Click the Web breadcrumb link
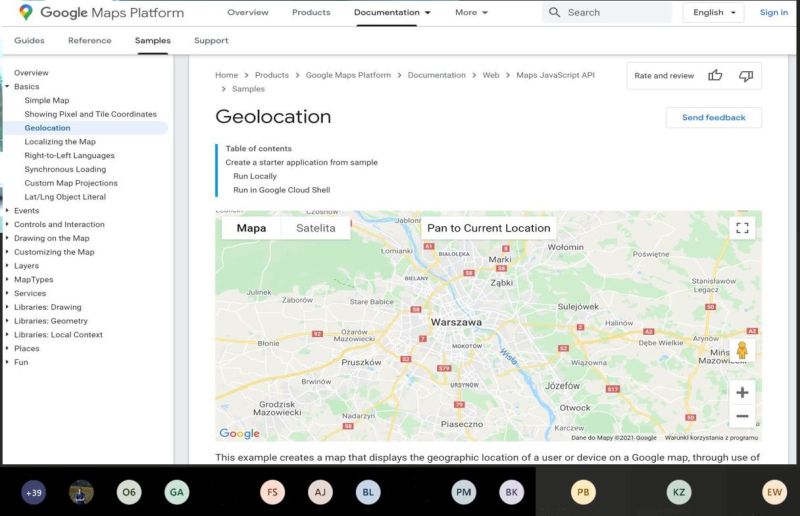This screenshot has width=800, height=516. pos(491,75)
